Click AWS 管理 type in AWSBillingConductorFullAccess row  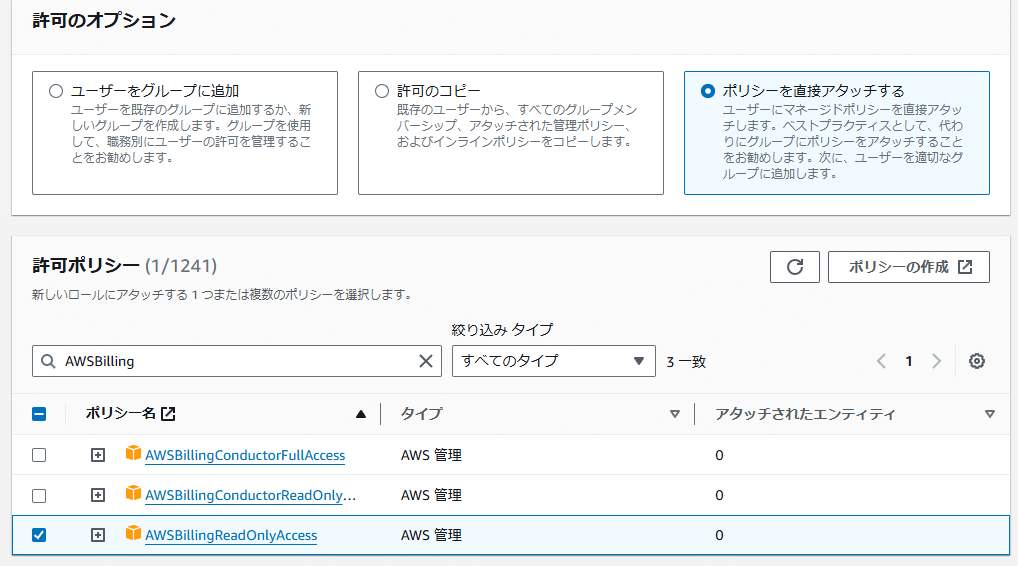pos(431,455)
